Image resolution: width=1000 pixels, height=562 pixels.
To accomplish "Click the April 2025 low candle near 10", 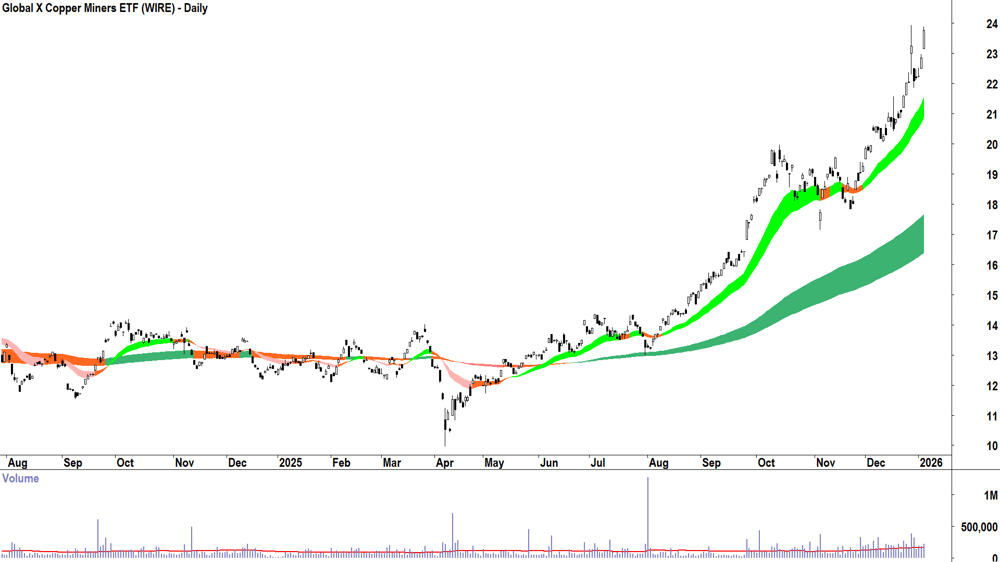I will (x=445, y=429).
